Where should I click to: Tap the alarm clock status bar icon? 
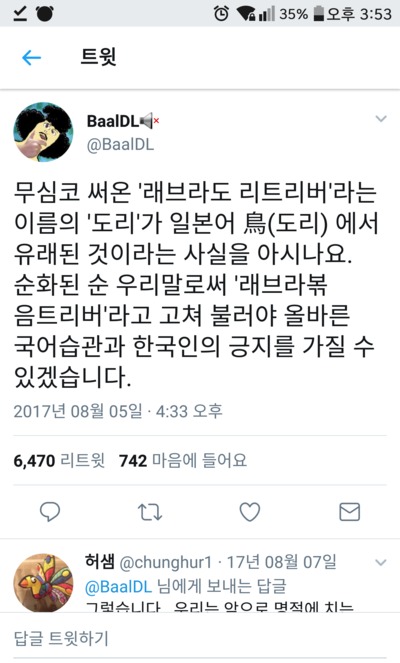221,14
